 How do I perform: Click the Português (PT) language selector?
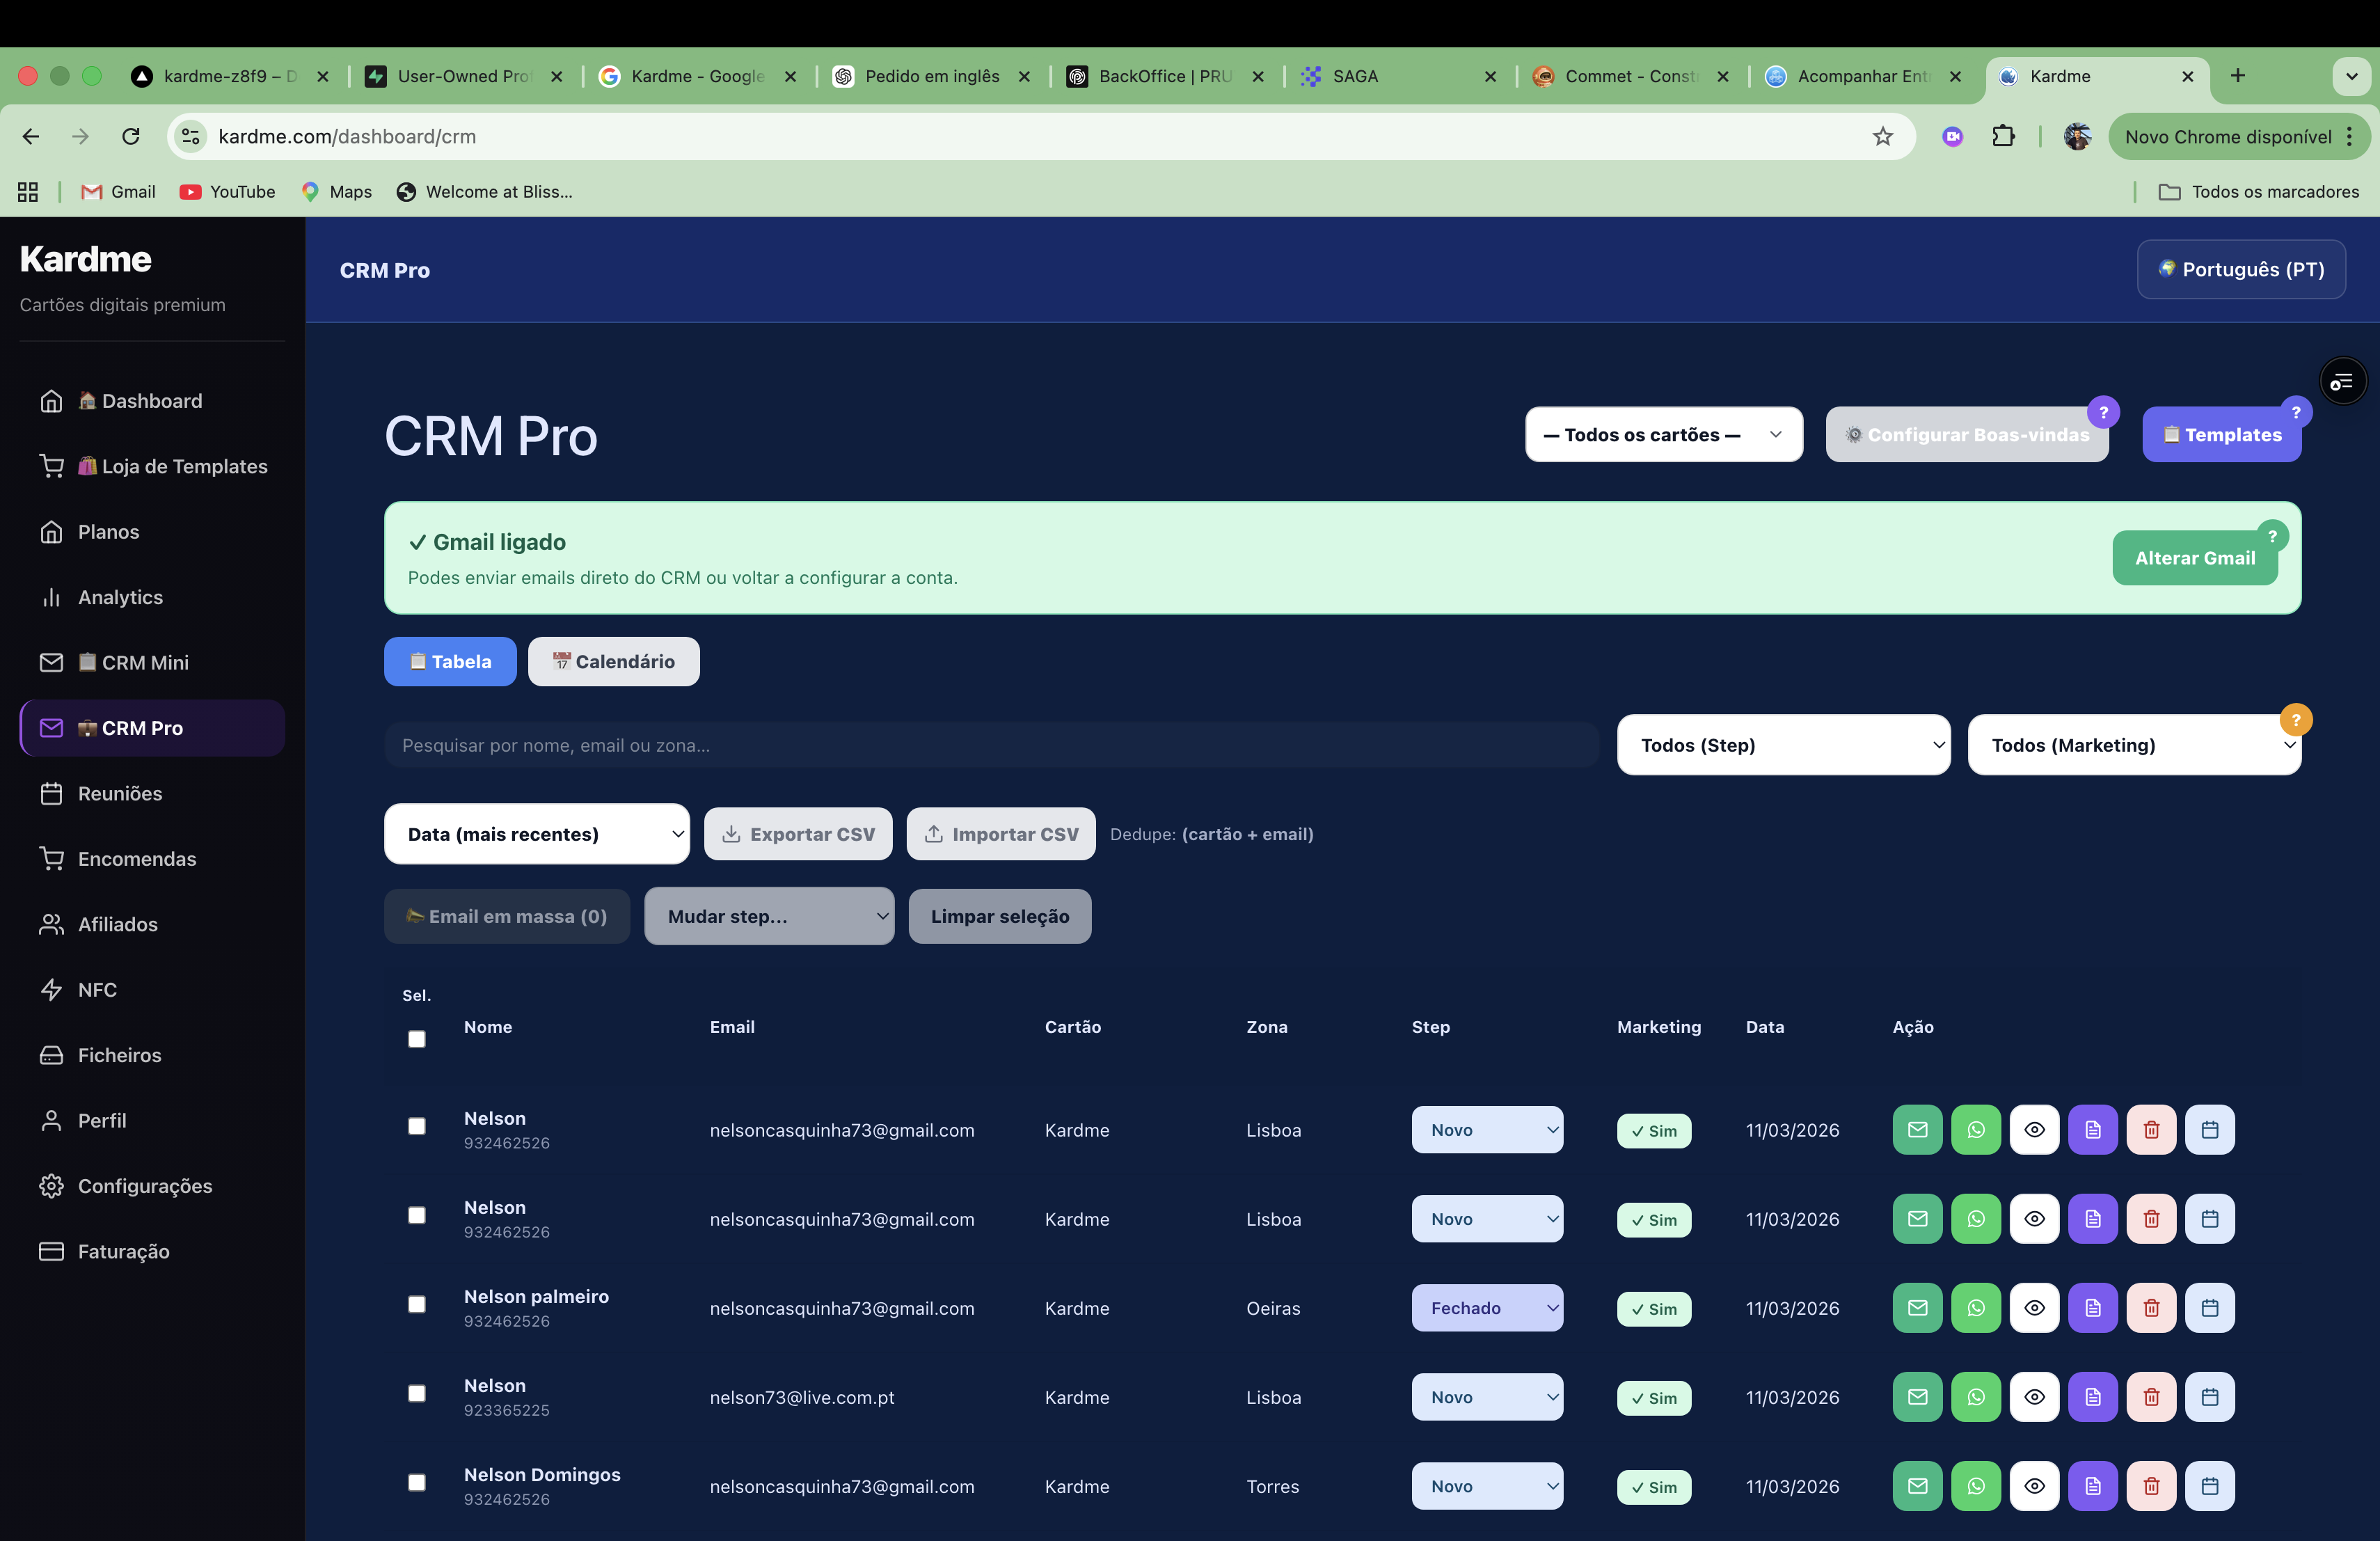coord(2240,270)
